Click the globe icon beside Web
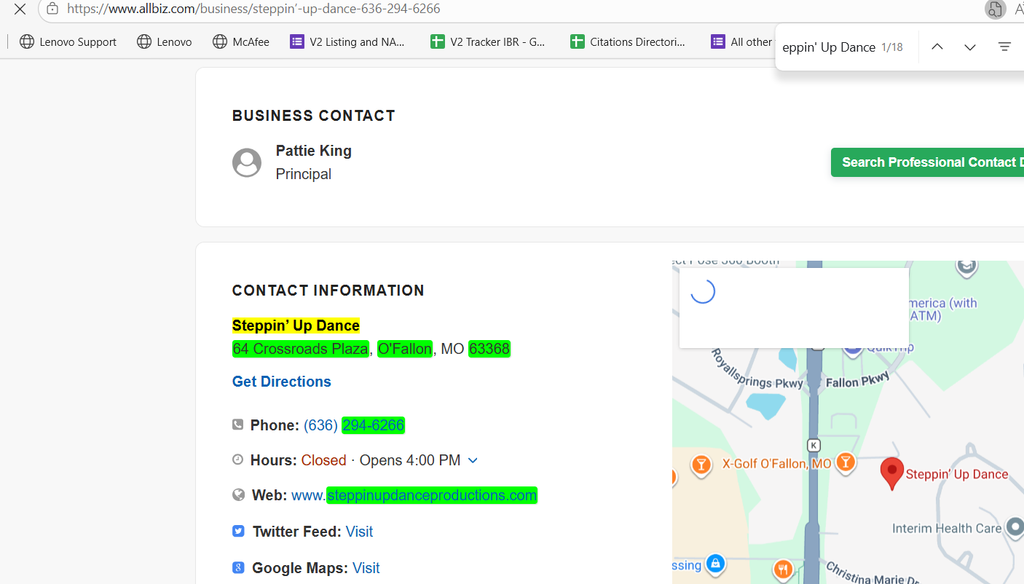The image size is (1024, 584). pyautogui.click(x=238, y=495)
